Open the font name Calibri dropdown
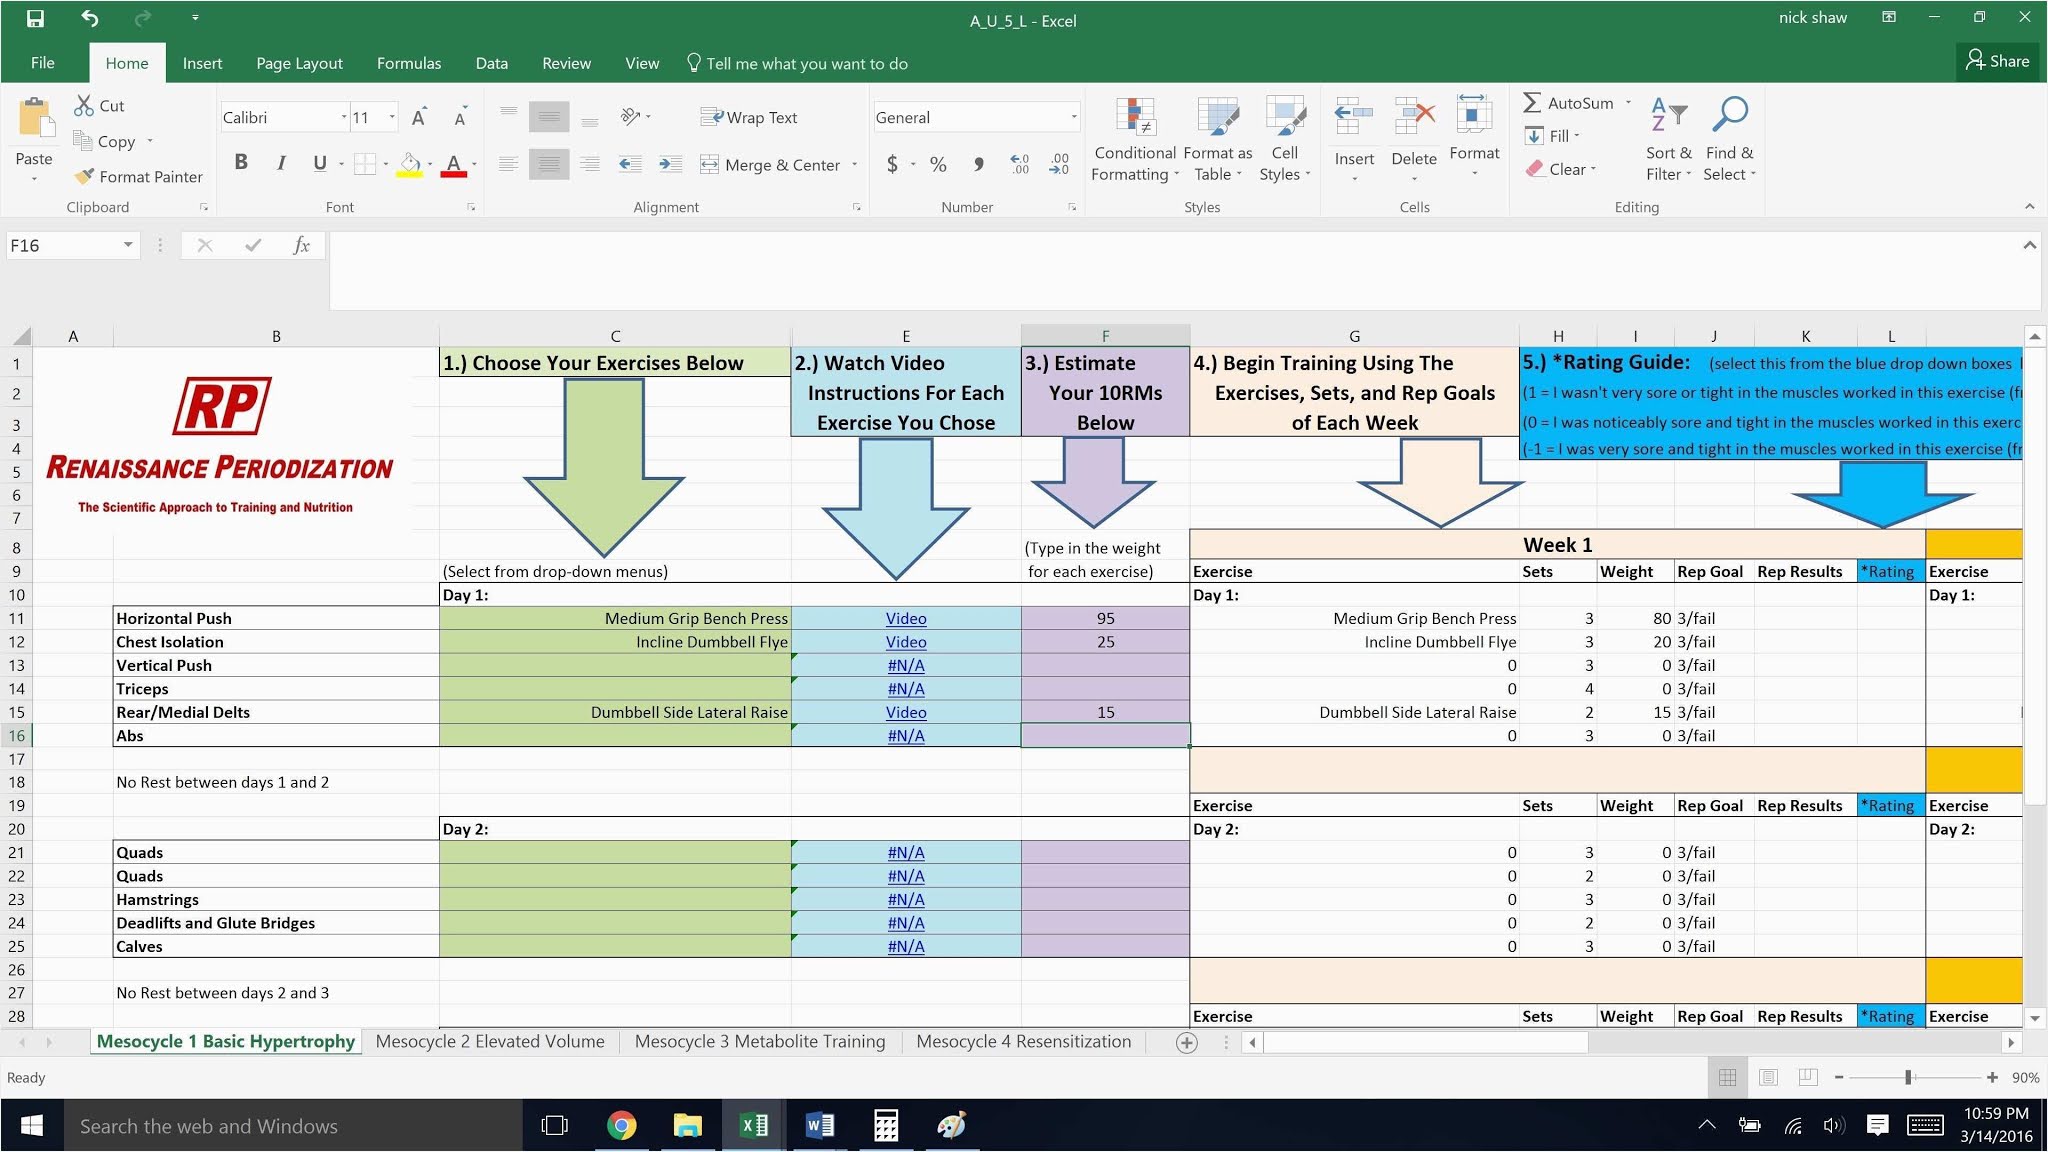 point(343,117)
